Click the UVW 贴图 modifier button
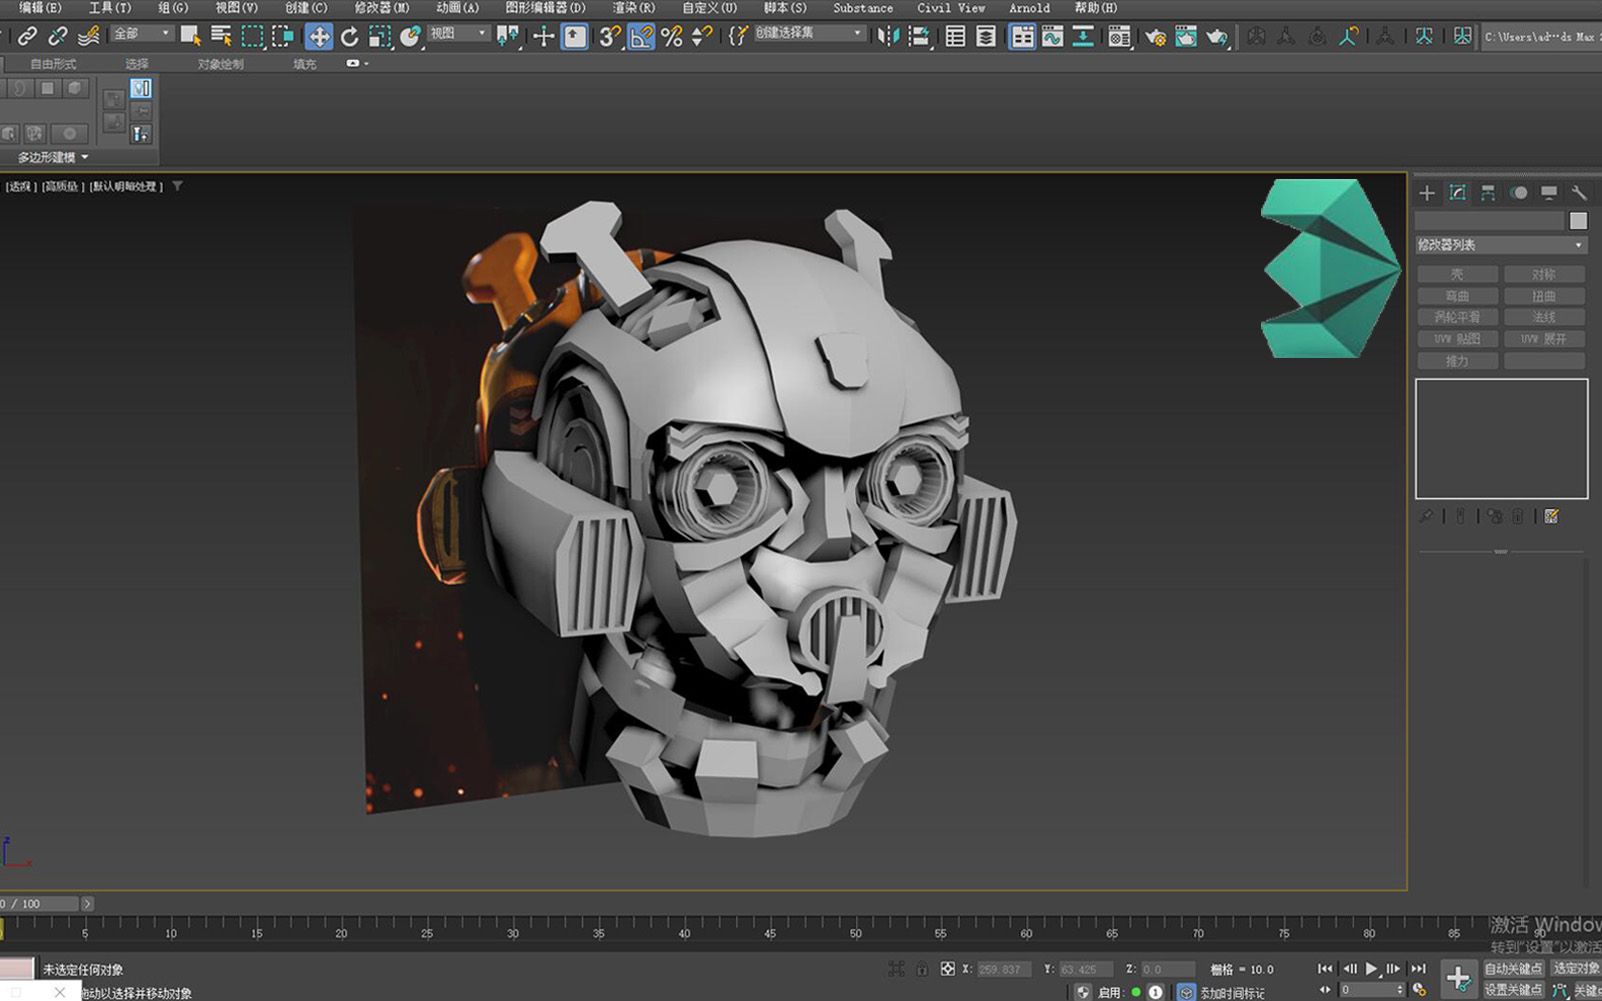 click(1457, 339)
